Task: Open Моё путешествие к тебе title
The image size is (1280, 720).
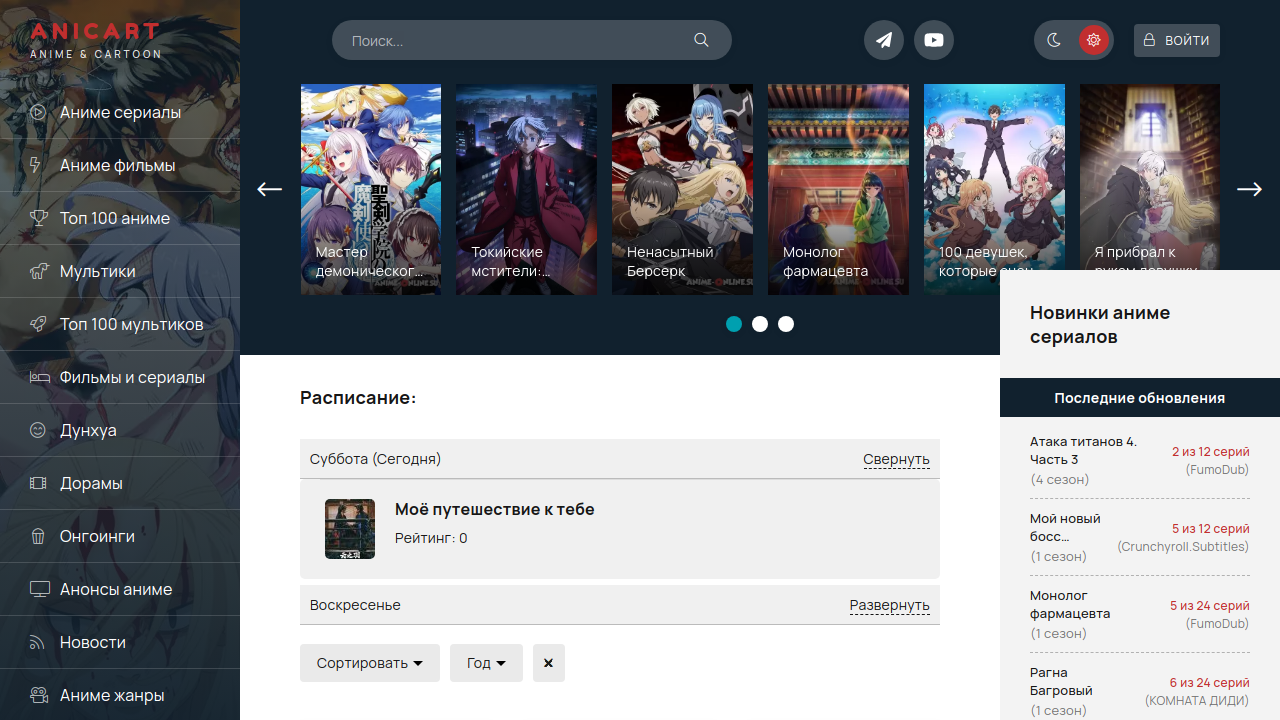Action: pos(495,509)
